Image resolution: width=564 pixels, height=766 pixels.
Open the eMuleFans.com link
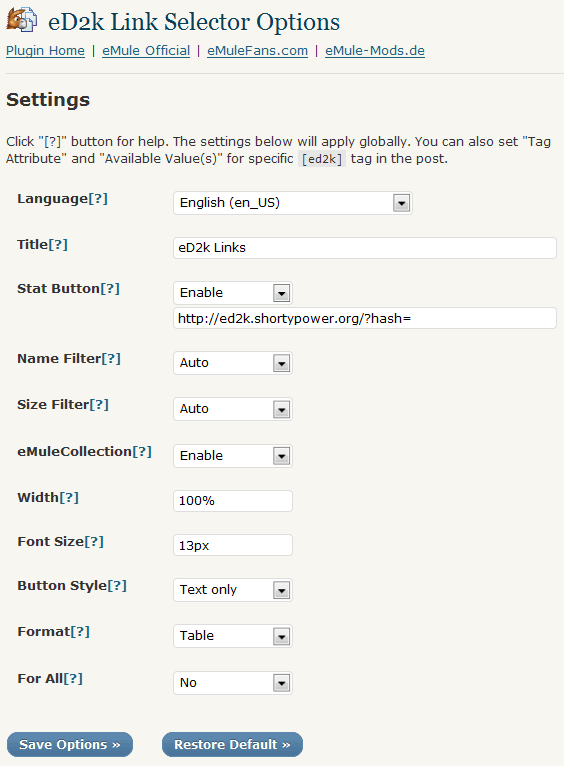[x=257, y=51]
